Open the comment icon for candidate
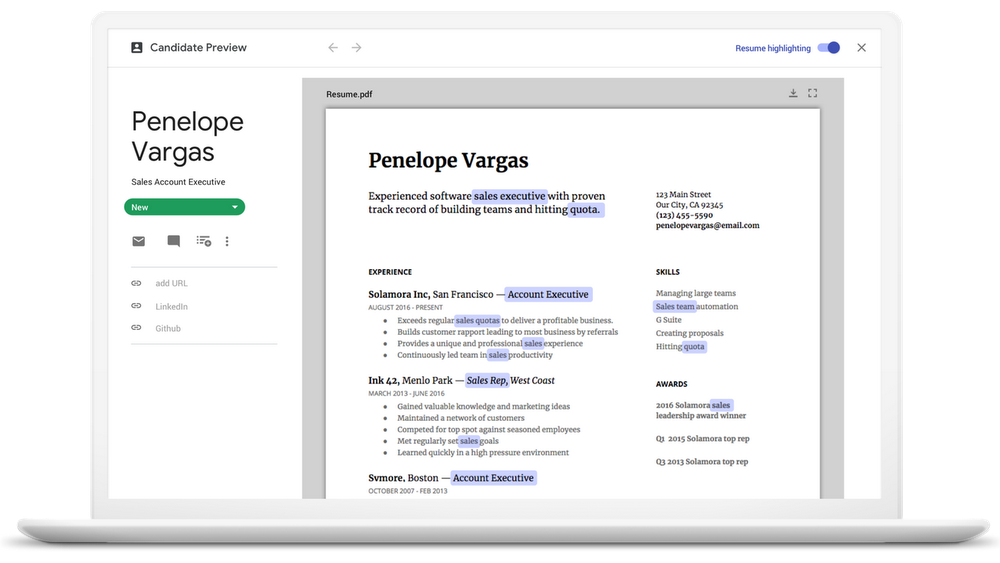Screen dimensions: 1000x563 click(173, 241)
